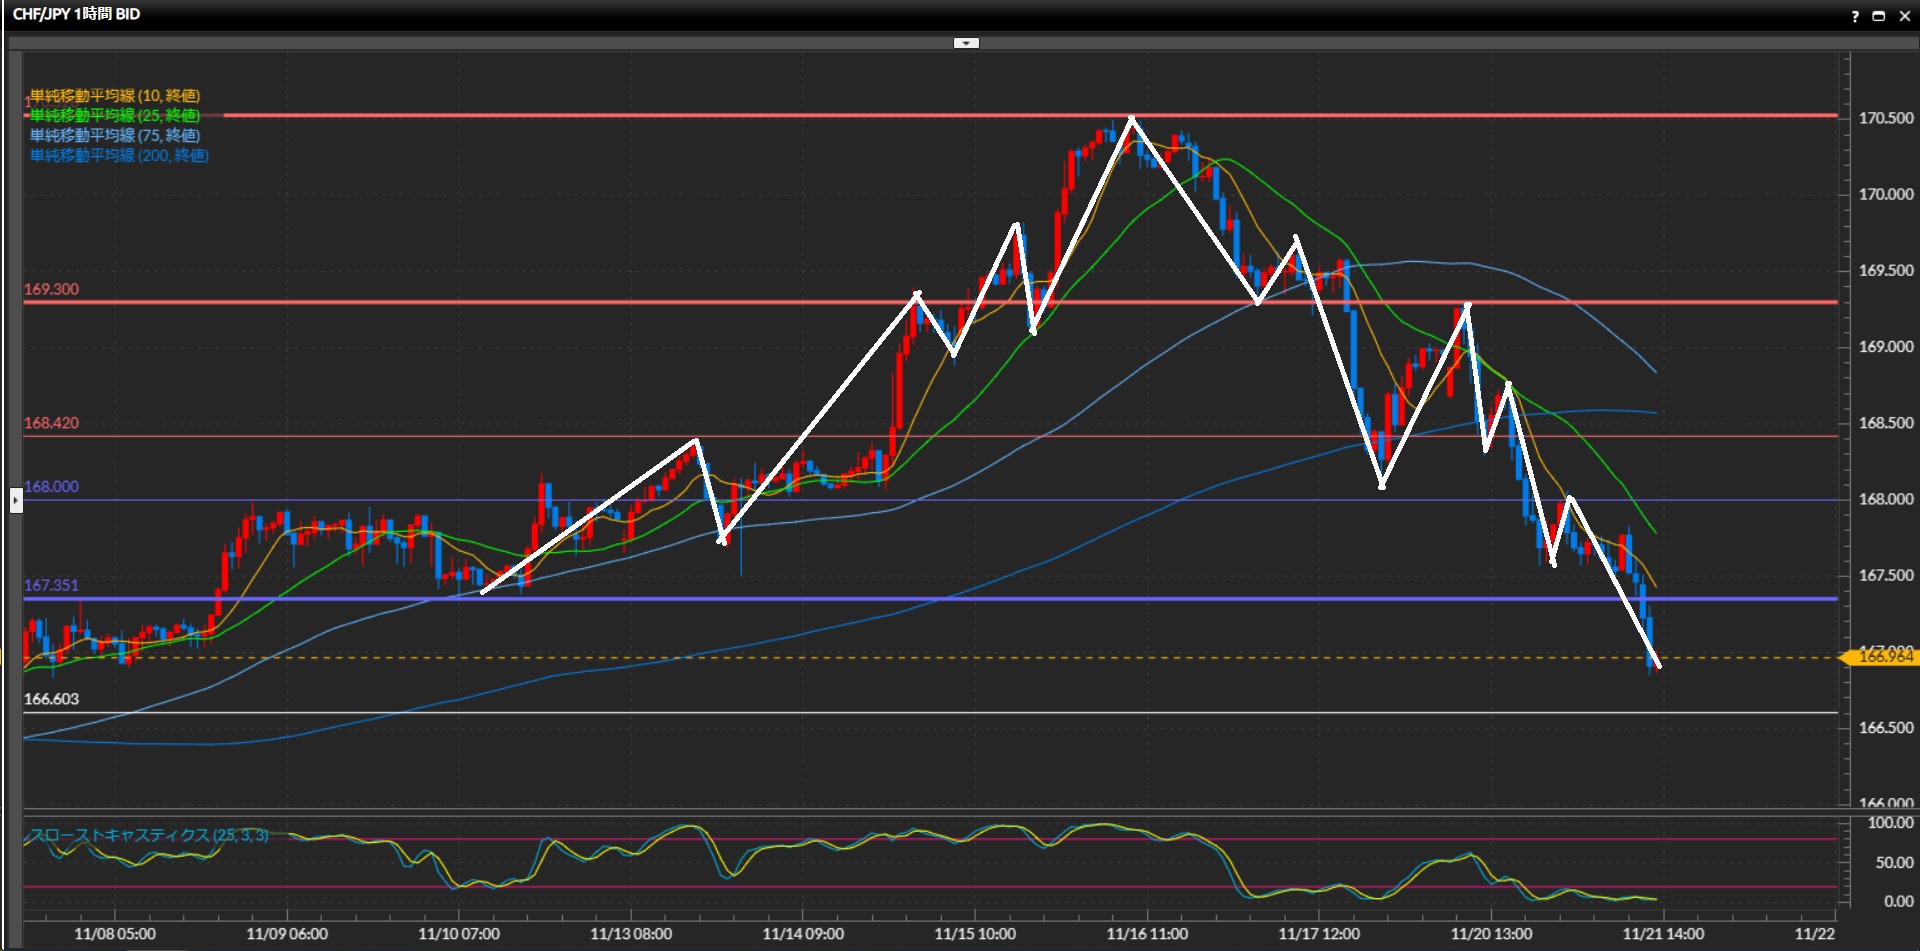Select the white 166.603 horizontal line label
This screenshot has width=1920, height=951.
51,699
